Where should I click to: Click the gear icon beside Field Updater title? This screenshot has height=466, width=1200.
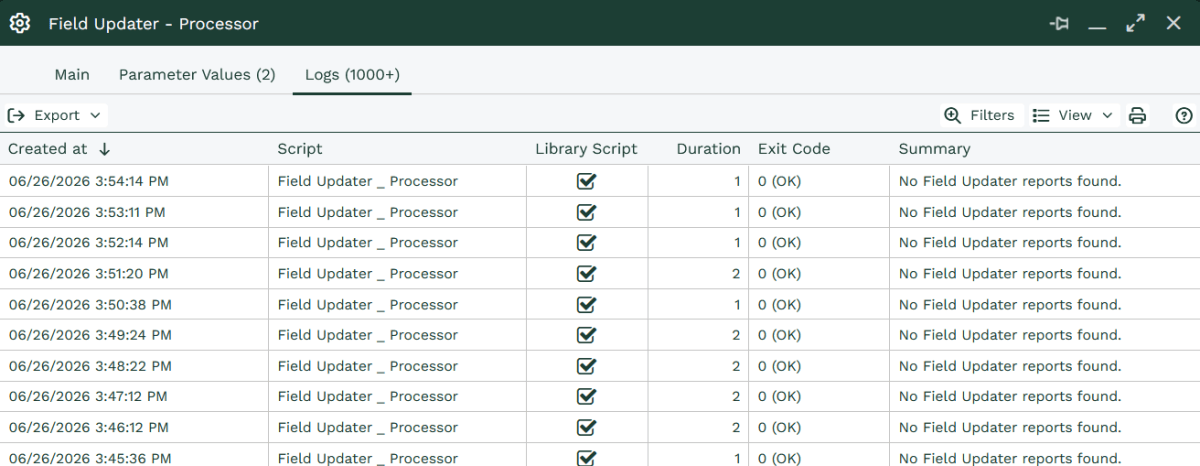pyautogui.click(x=20, y=23)
